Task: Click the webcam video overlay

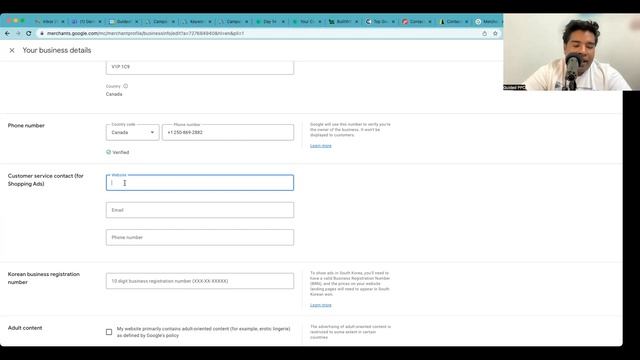Action: coord(571,52)
